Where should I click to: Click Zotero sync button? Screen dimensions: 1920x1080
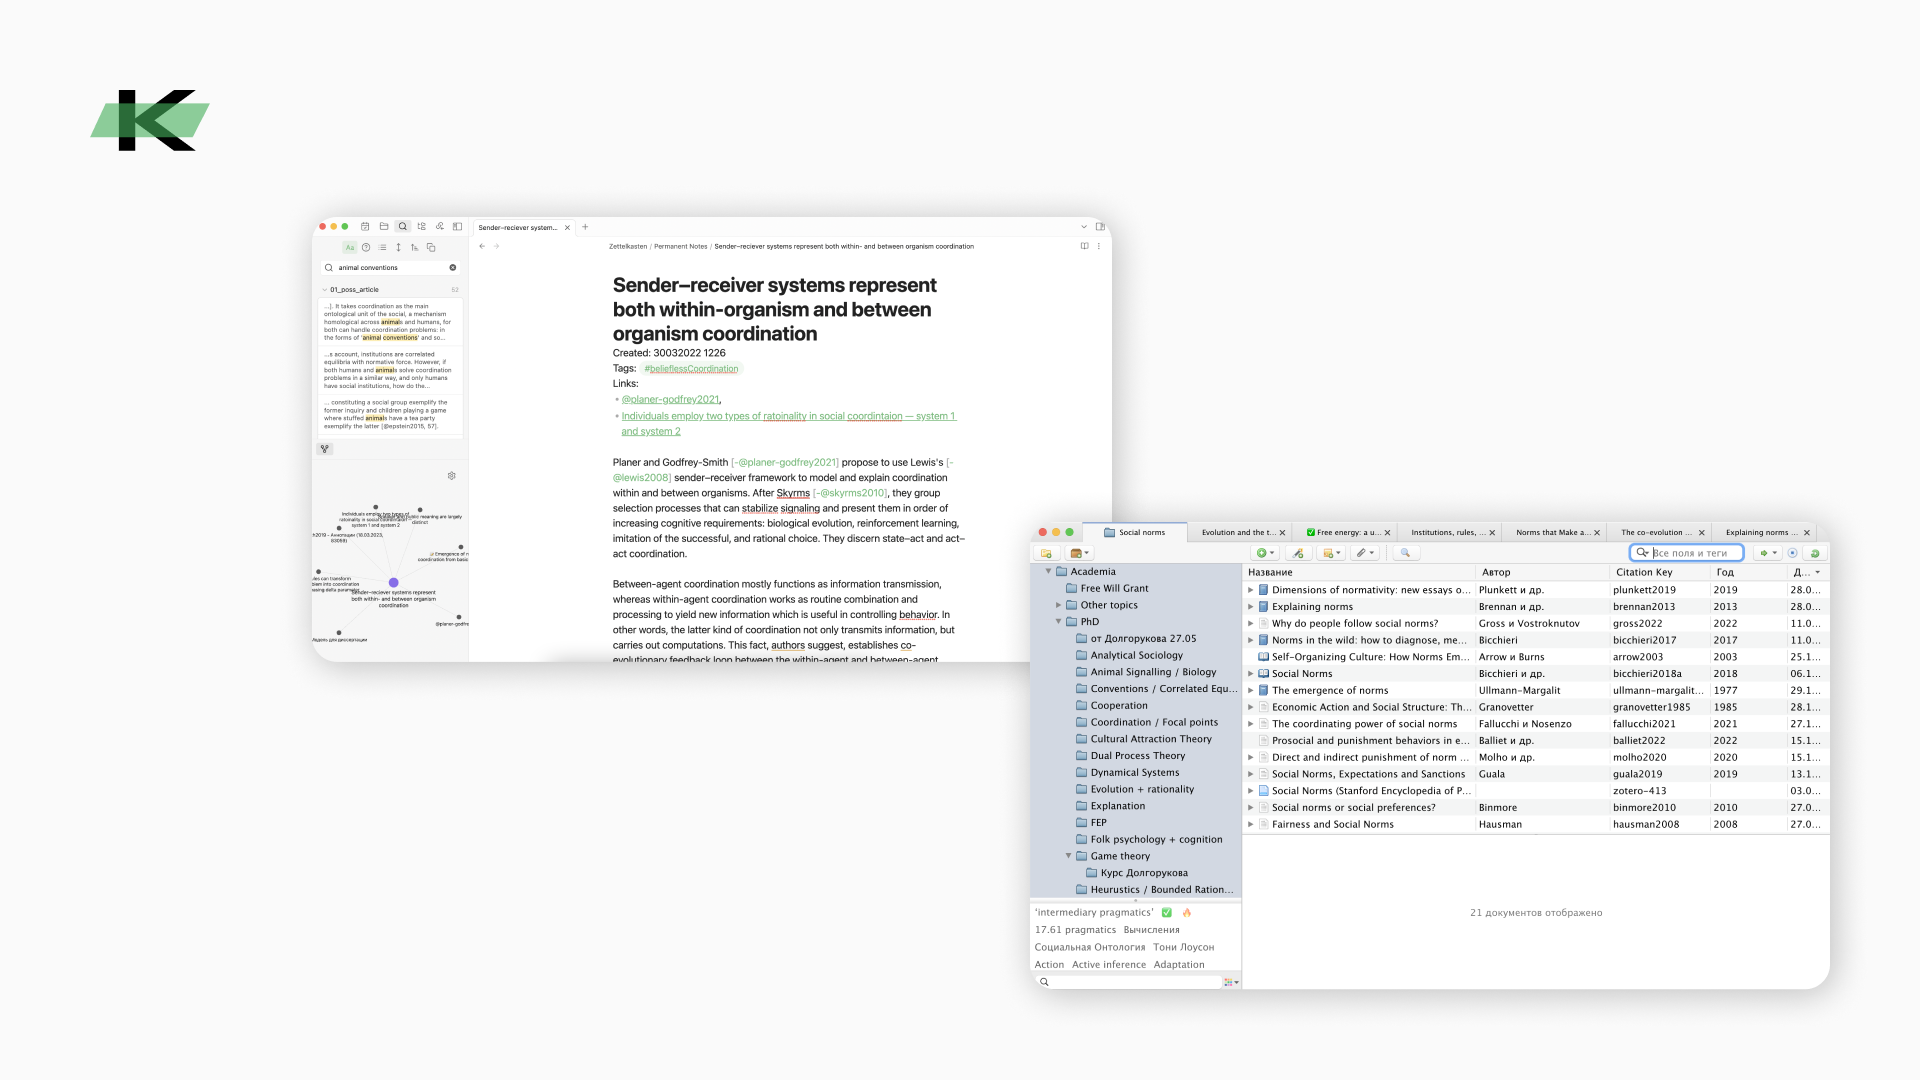pos(1815,553)
